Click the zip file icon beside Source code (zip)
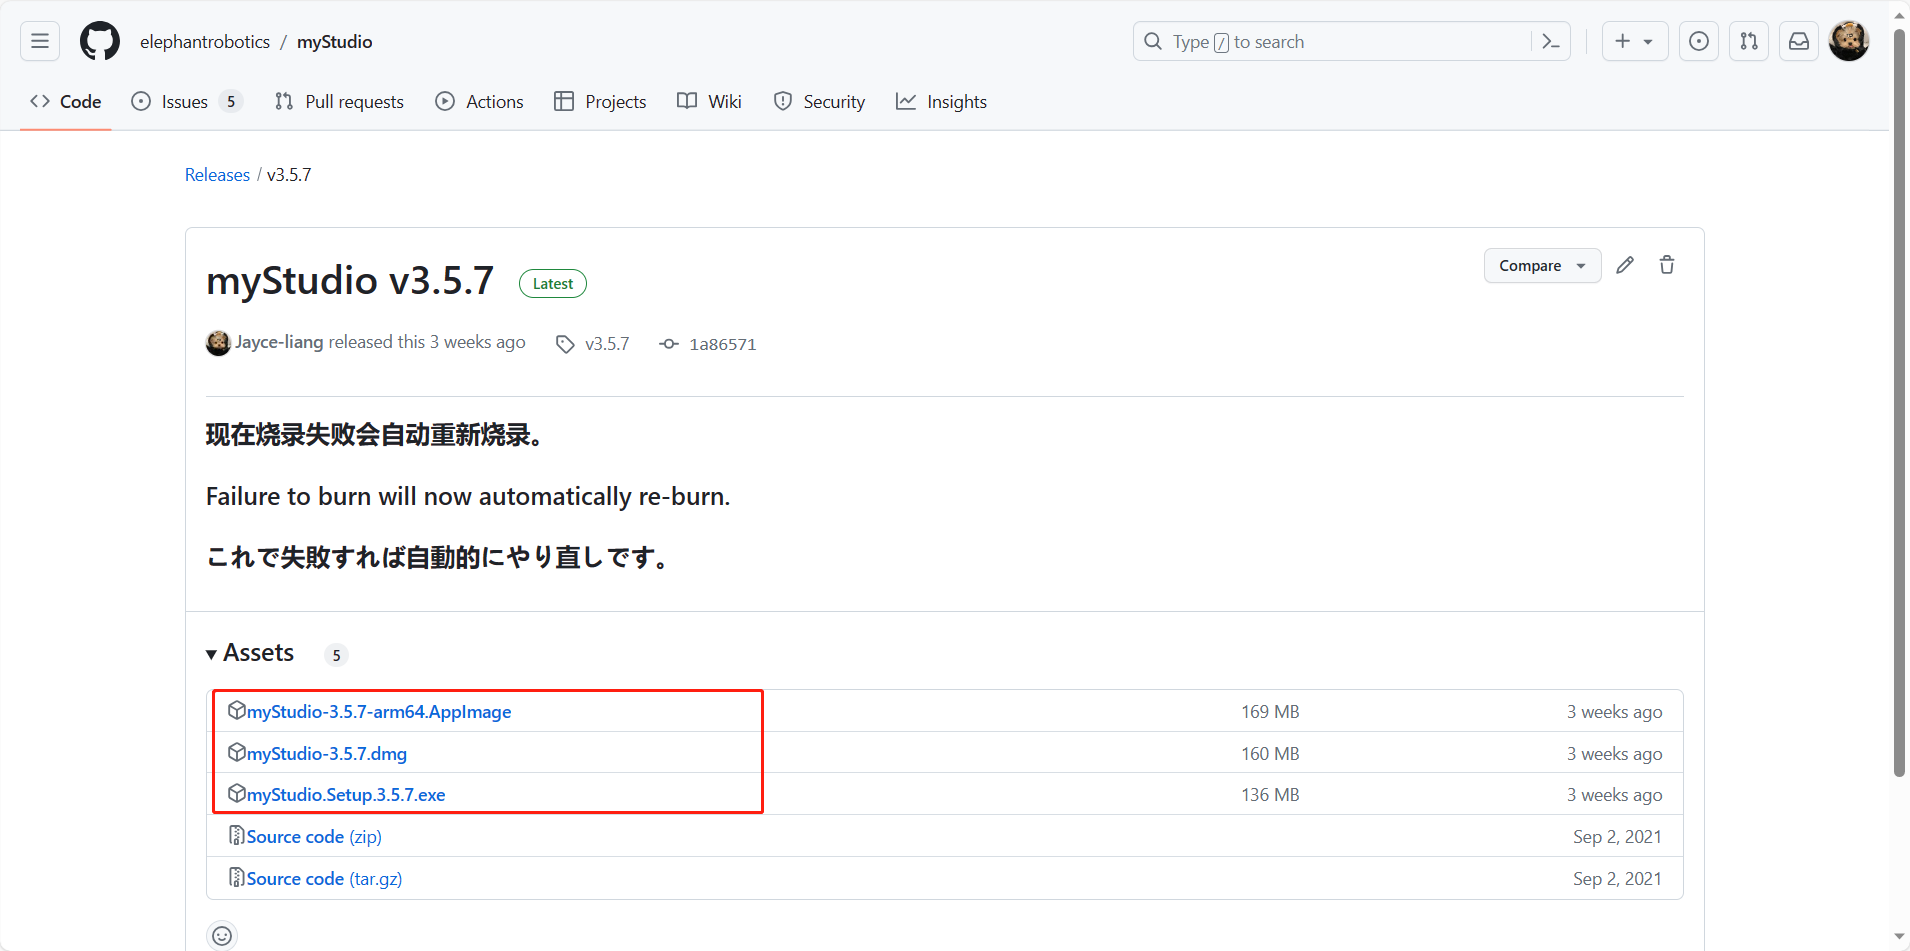The height and width of the screenshot is (951, 1910). 237,835
